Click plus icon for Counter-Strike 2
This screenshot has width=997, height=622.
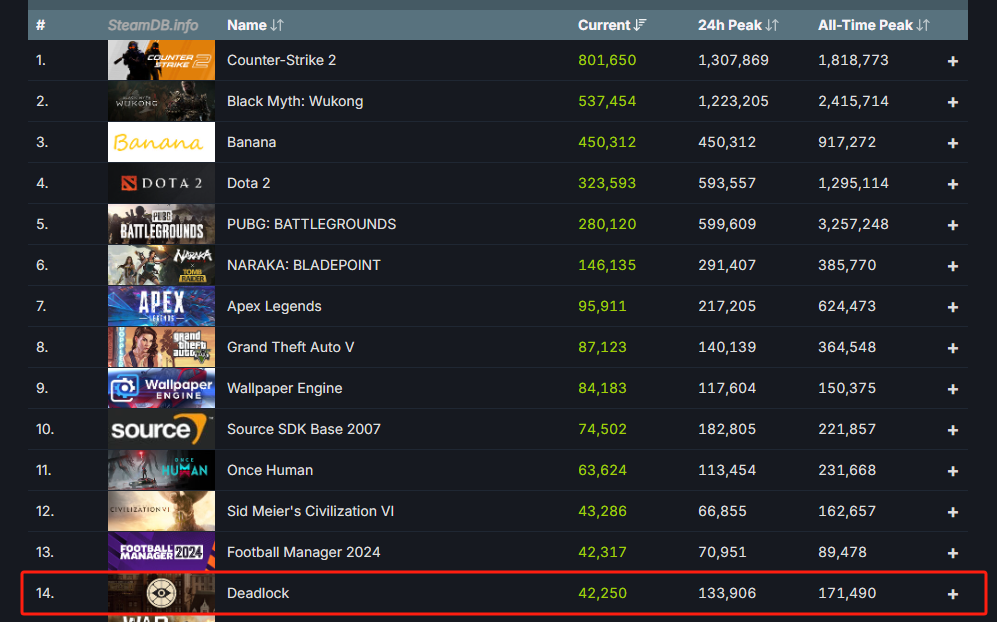pyautogui.click(x=952, y=61)
